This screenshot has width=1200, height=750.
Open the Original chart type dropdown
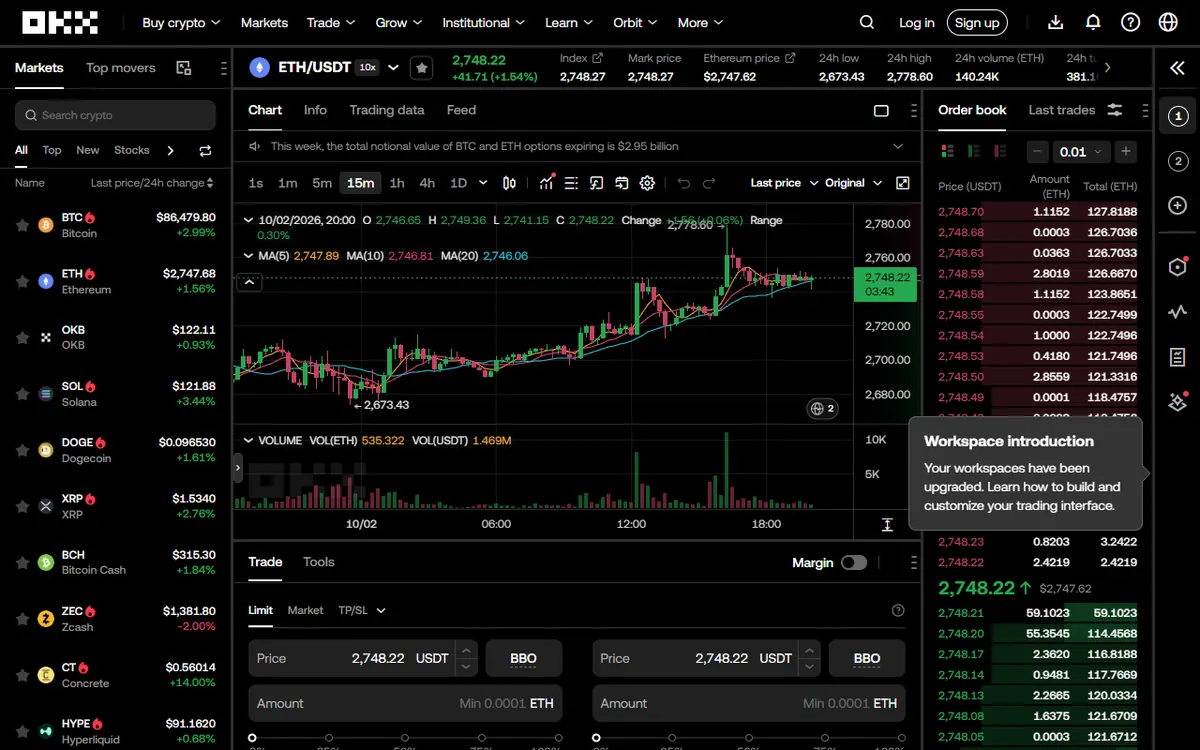coord(854,183)
